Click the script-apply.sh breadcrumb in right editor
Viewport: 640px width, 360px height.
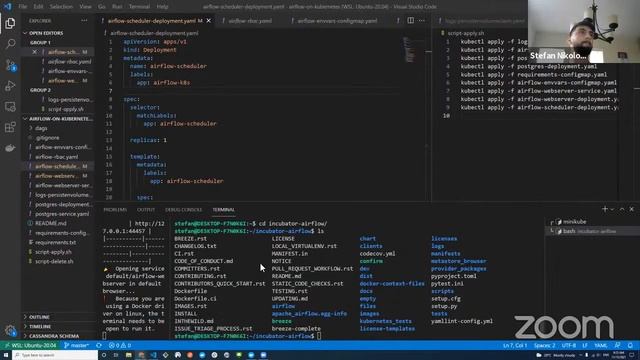[x=465, y=33]
